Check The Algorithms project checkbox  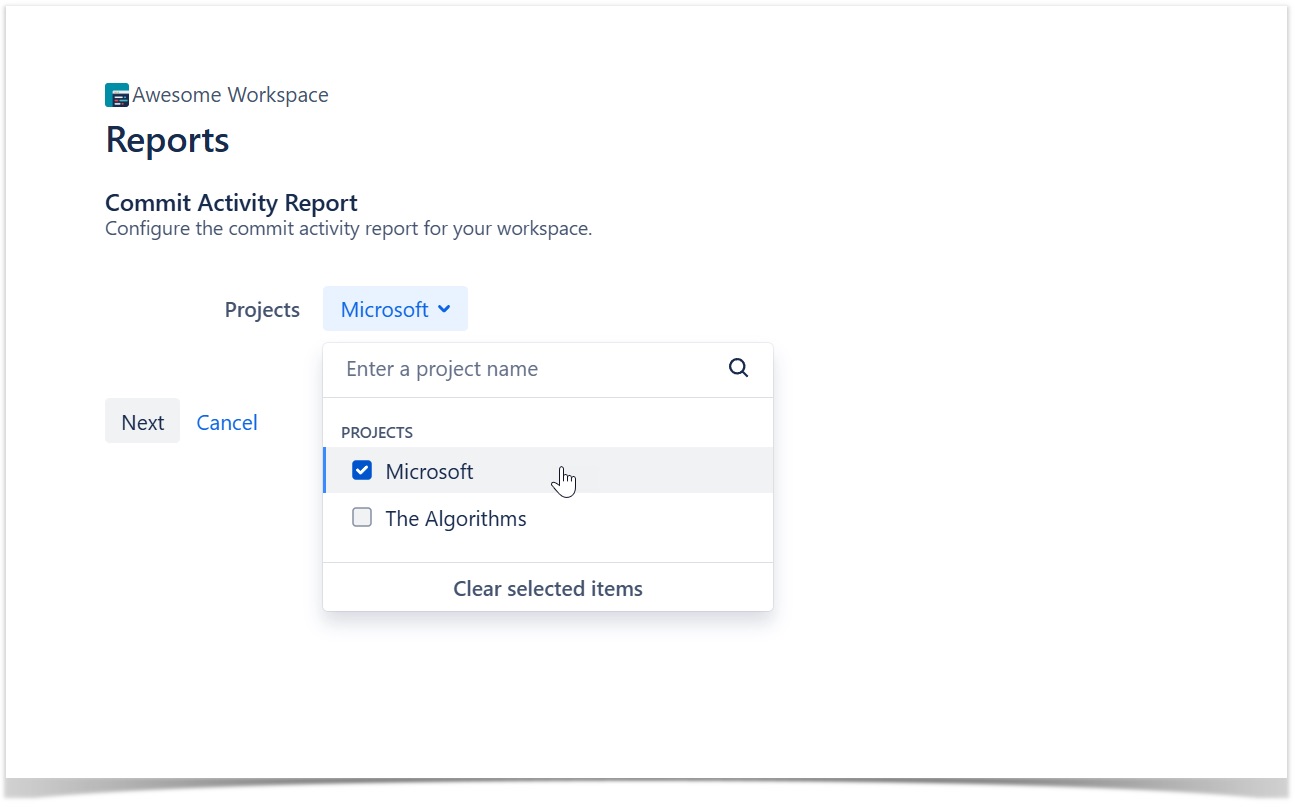pos(362,518)
